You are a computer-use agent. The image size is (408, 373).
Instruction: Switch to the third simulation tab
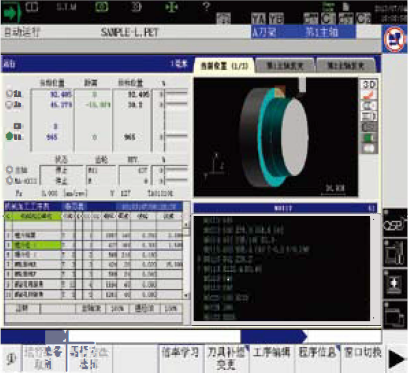(345, 66)
